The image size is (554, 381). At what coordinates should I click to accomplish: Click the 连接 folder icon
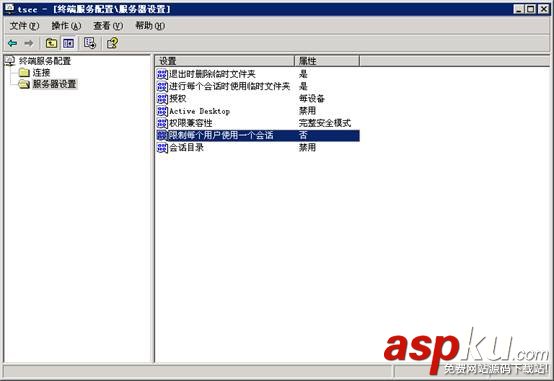(24, 72)
